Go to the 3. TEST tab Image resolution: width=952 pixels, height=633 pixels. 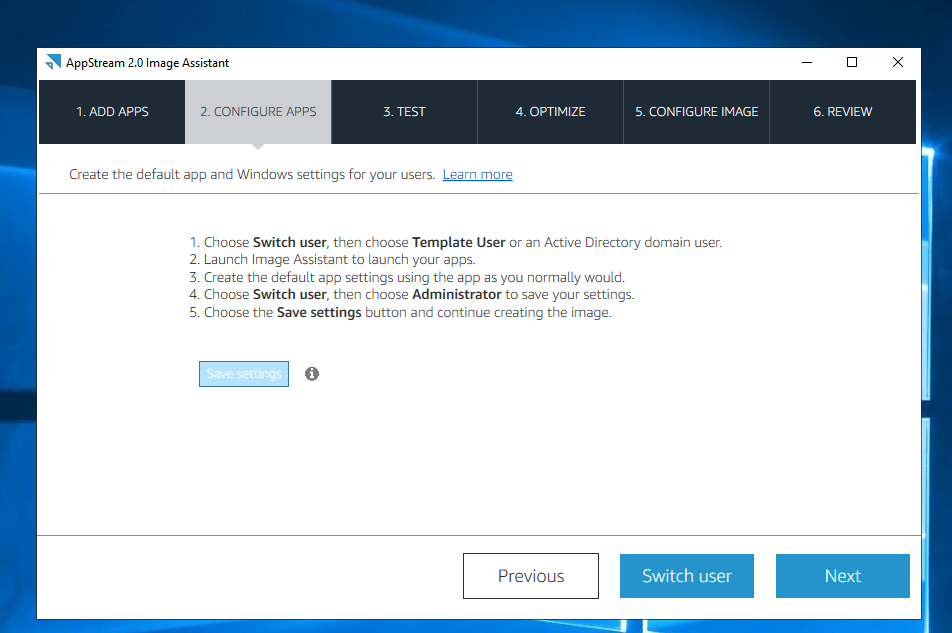point(404,112)
